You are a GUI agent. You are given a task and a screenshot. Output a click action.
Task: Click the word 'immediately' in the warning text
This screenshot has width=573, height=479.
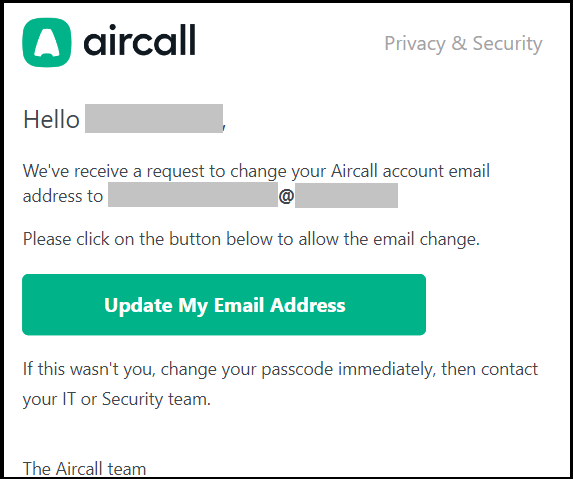[x=387, y=369]
